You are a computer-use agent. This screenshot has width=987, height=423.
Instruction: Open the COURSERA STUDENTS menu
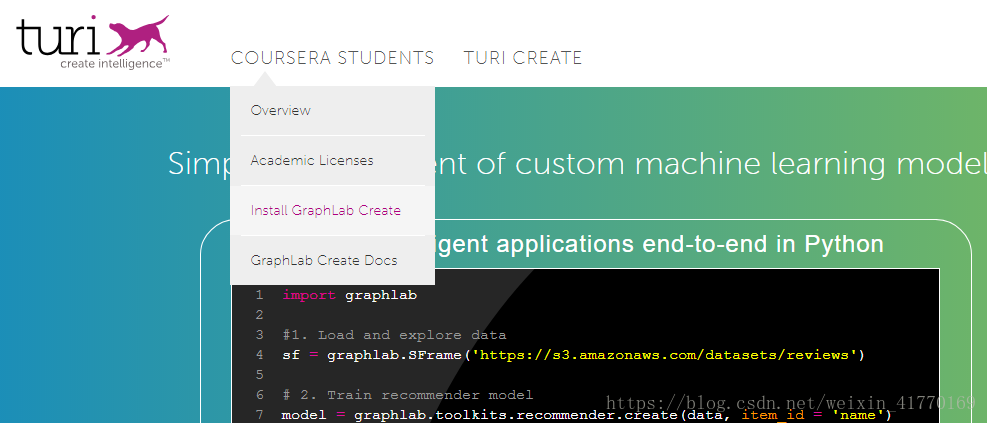pos(332,58)
